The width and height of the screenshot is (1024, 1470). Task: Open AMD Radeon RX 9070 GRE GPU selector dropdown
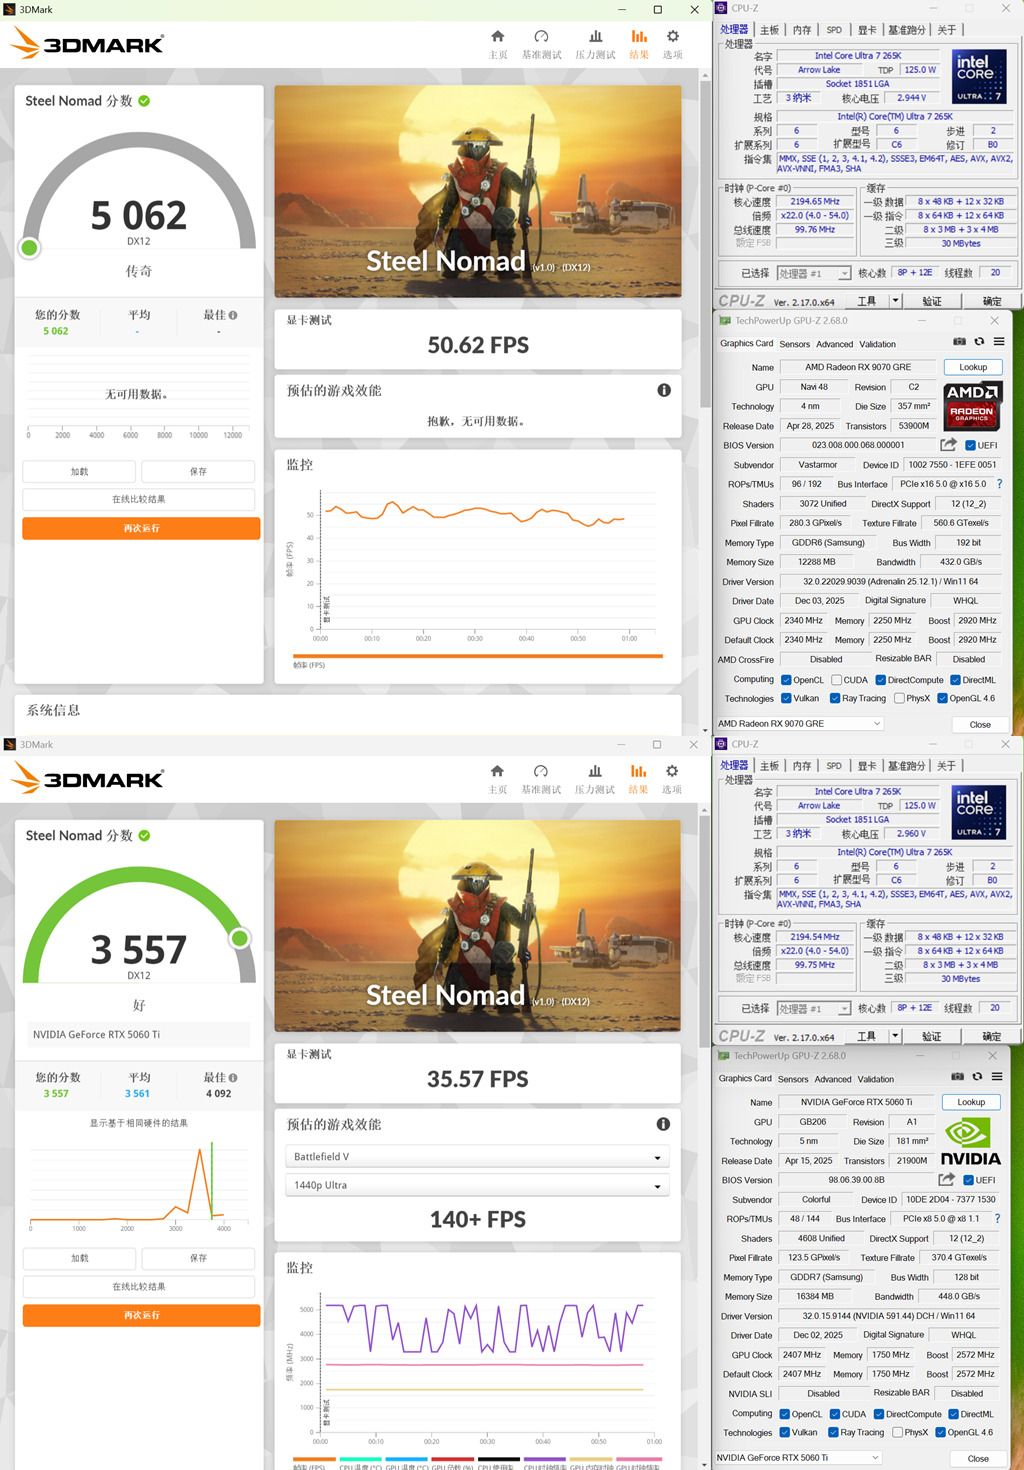tap(800, 723)
